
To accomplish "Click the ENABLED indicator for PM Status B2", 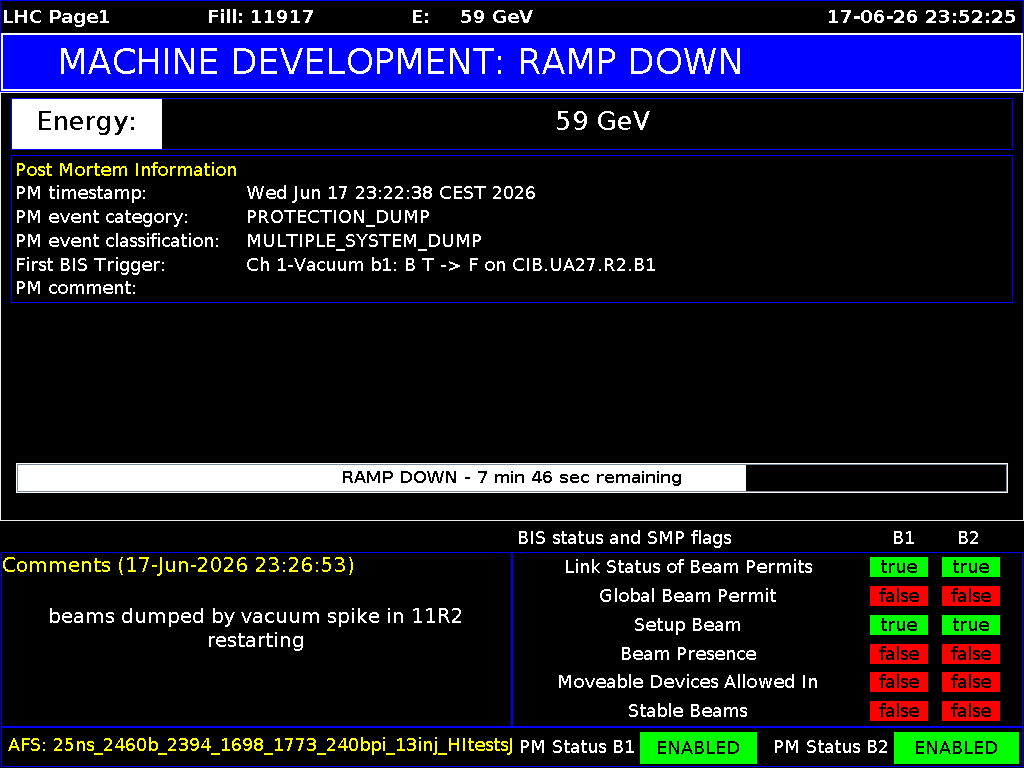I will pyautogui.click(x=957, y=748).
